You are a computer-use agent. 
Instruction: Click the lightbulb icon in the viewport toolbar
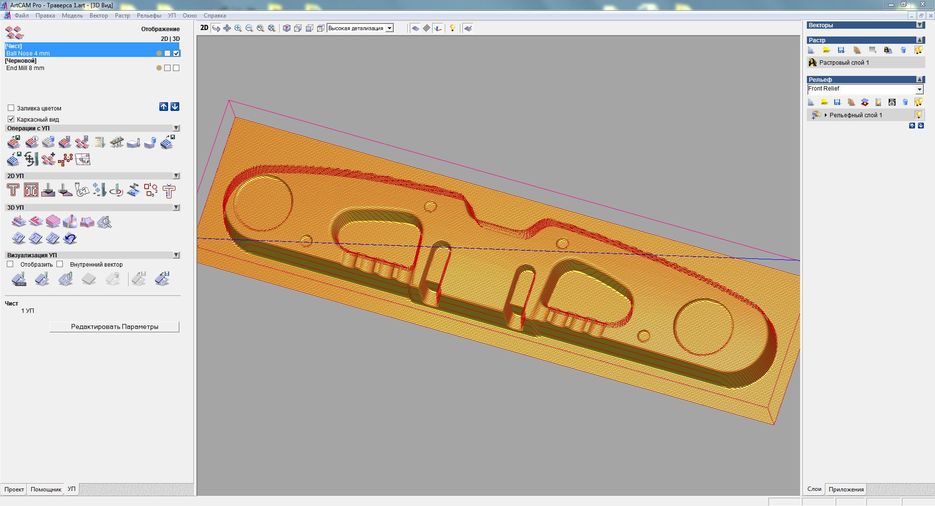coord(452,28)
